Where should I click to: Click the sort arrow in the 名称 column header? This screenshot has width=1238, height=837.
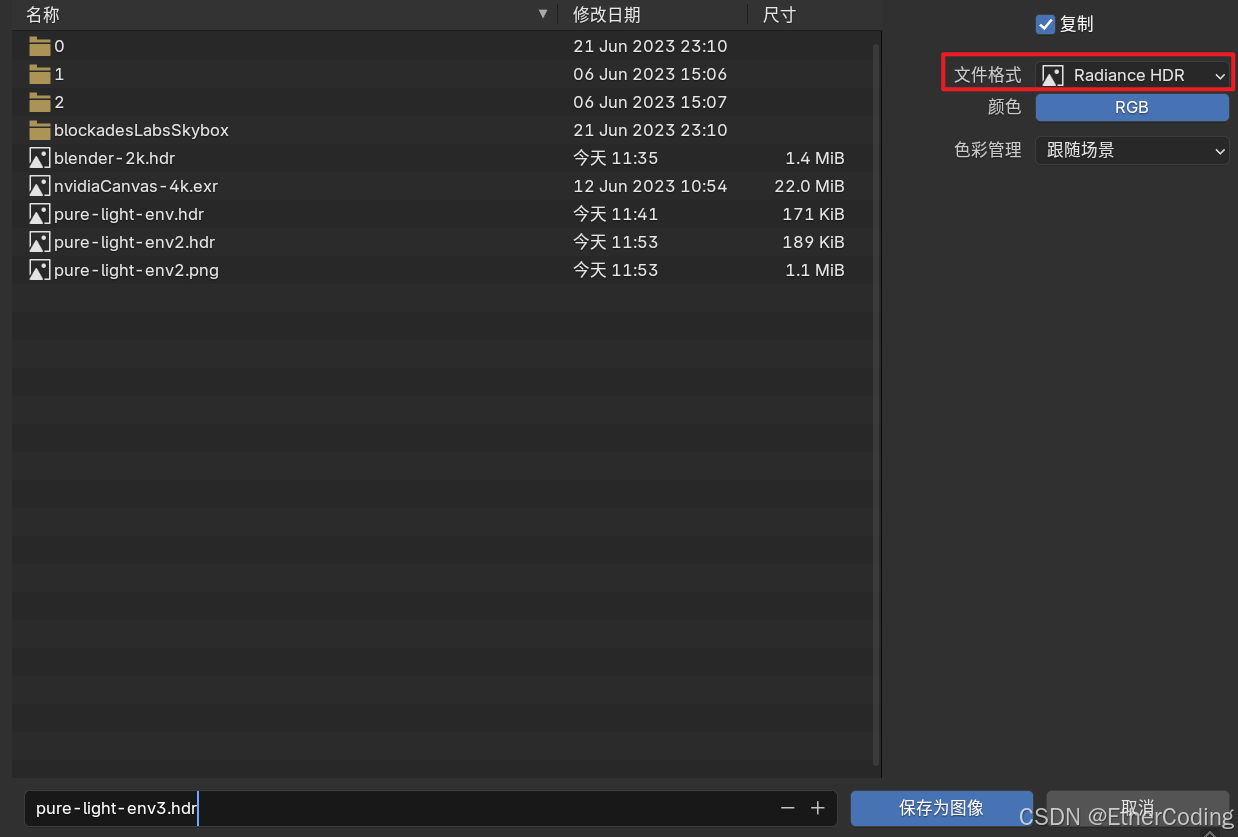(x=543, y=14)
